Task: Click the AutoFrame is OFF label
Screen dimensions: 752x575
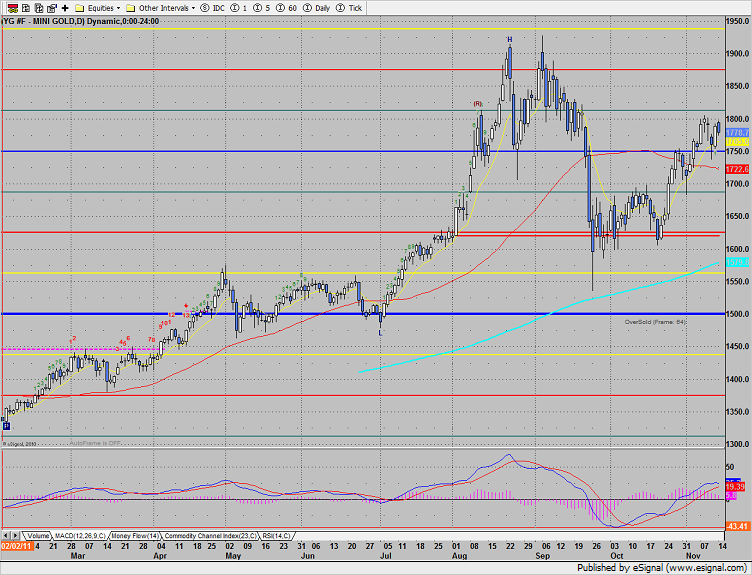Action: [x=95, y=443]
